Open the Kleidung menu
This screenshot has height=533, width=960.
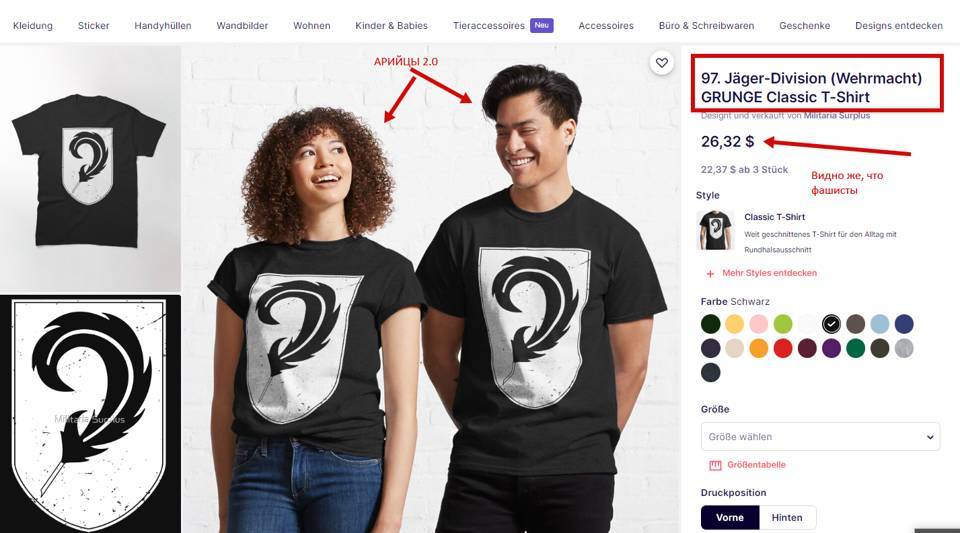click(33, 25)
